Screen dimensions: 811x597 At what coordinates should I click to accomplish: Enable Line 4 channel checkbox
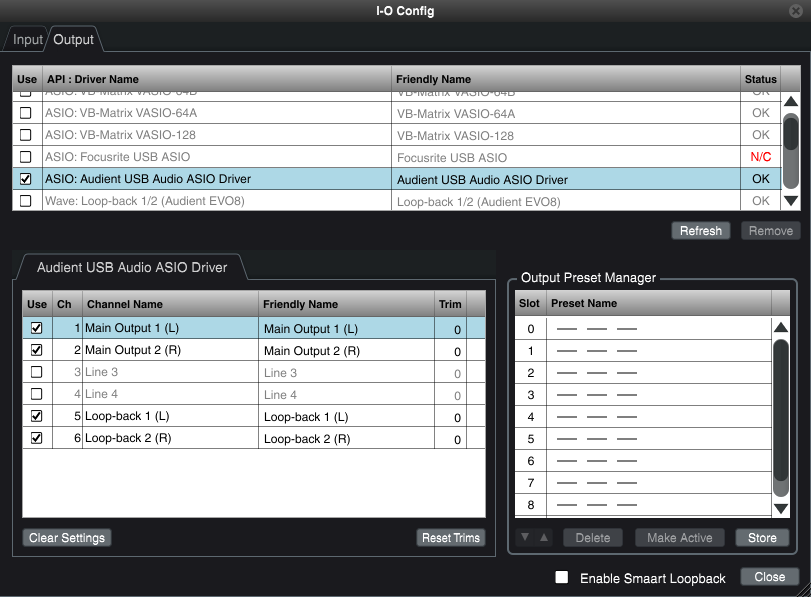click(x=37, y=394)
